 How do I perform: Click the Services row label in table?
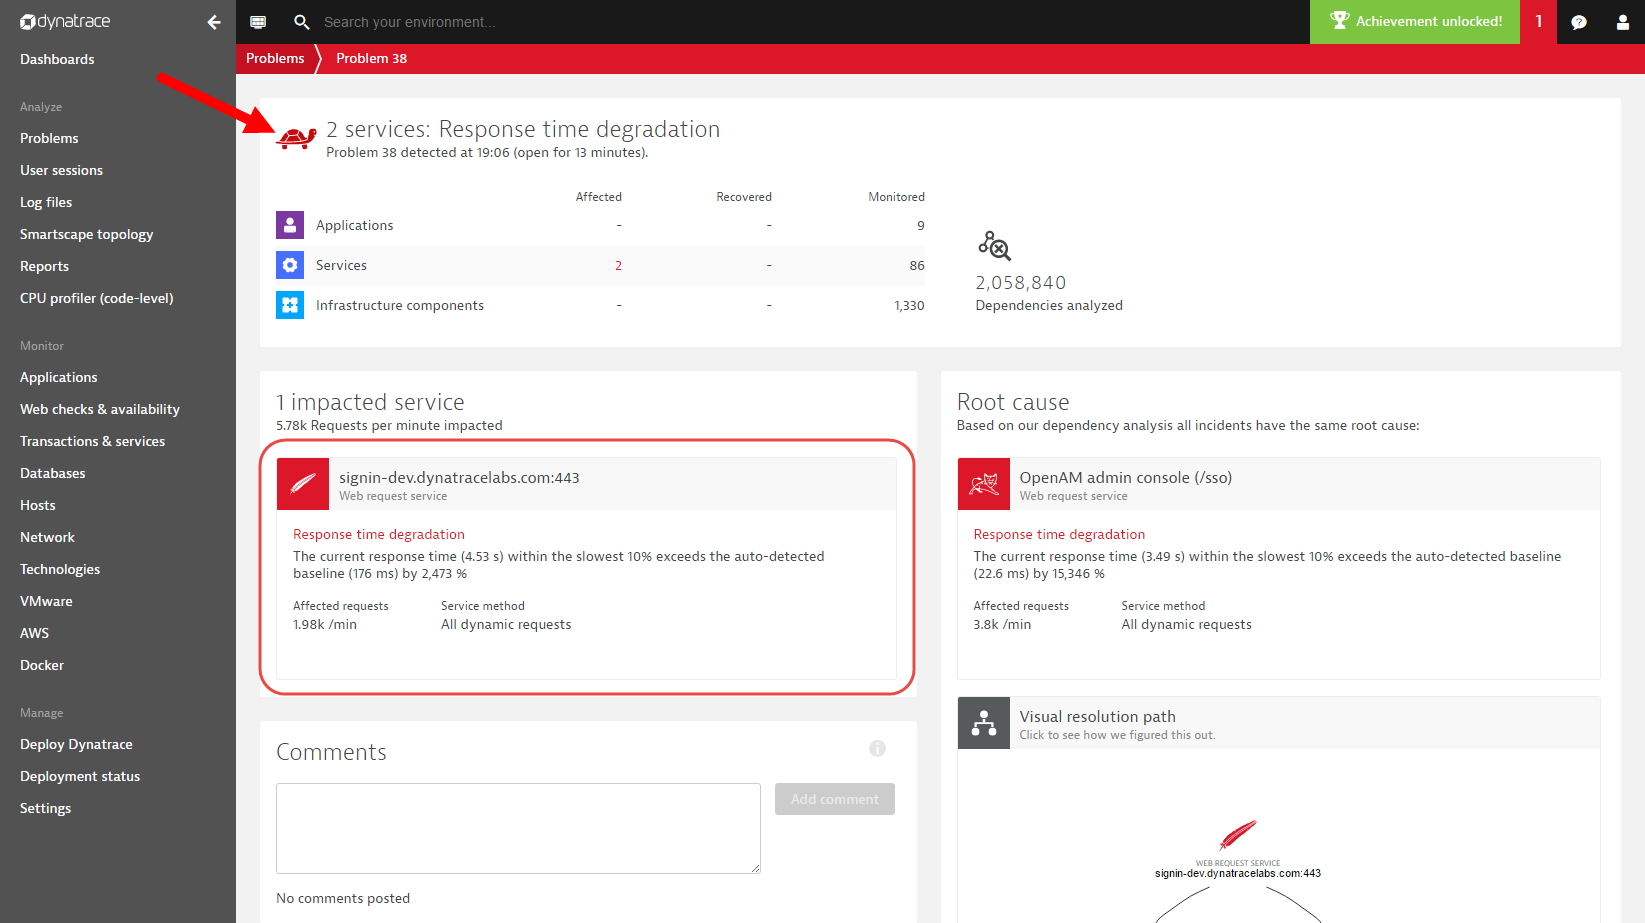pos(341,265)
